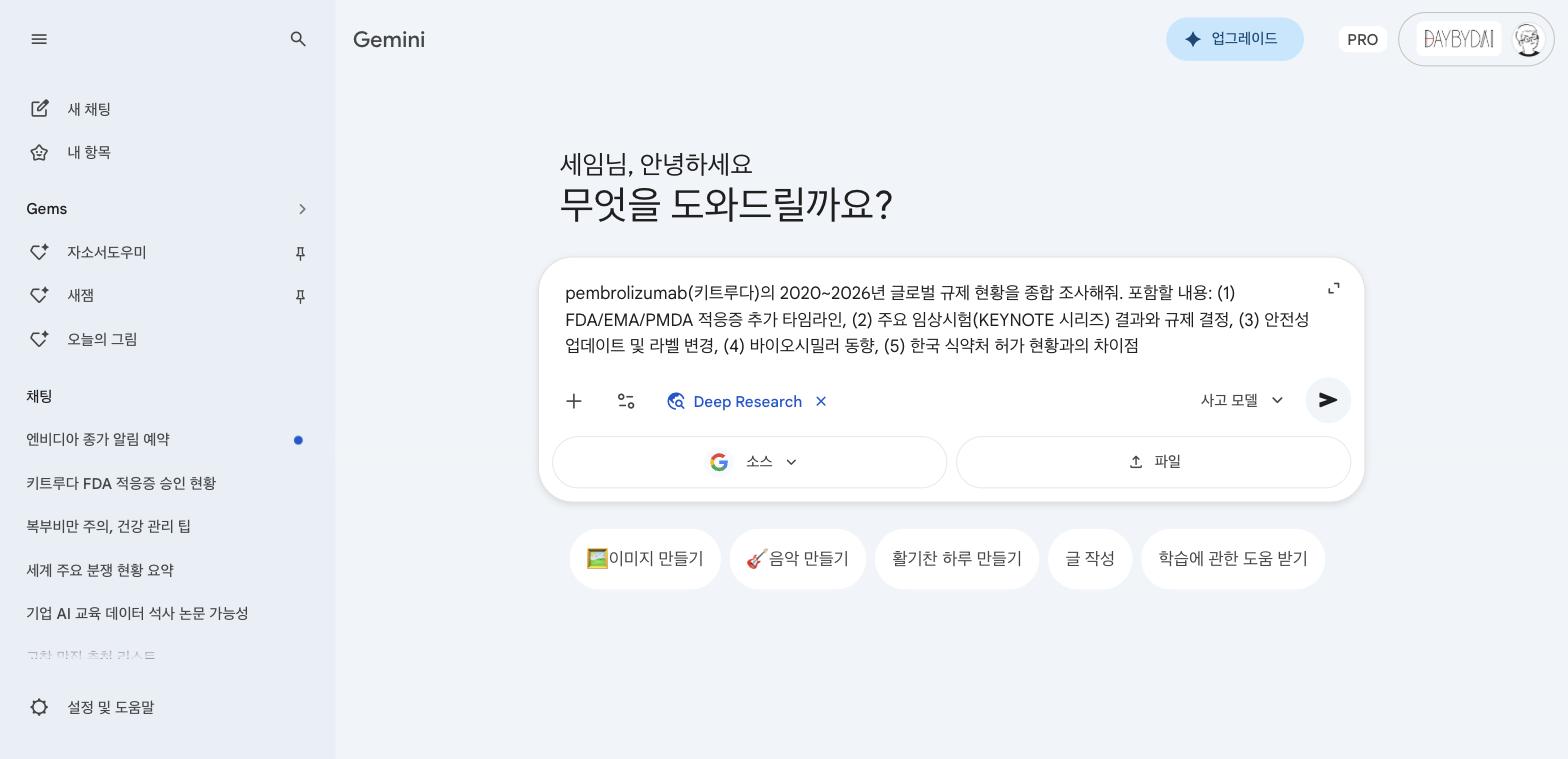Screen dimensions: 1568x759
Task: Open chat 세계 주요 분쟁 현황 요약
Action: pyautogui.click(x=100, y=570)
